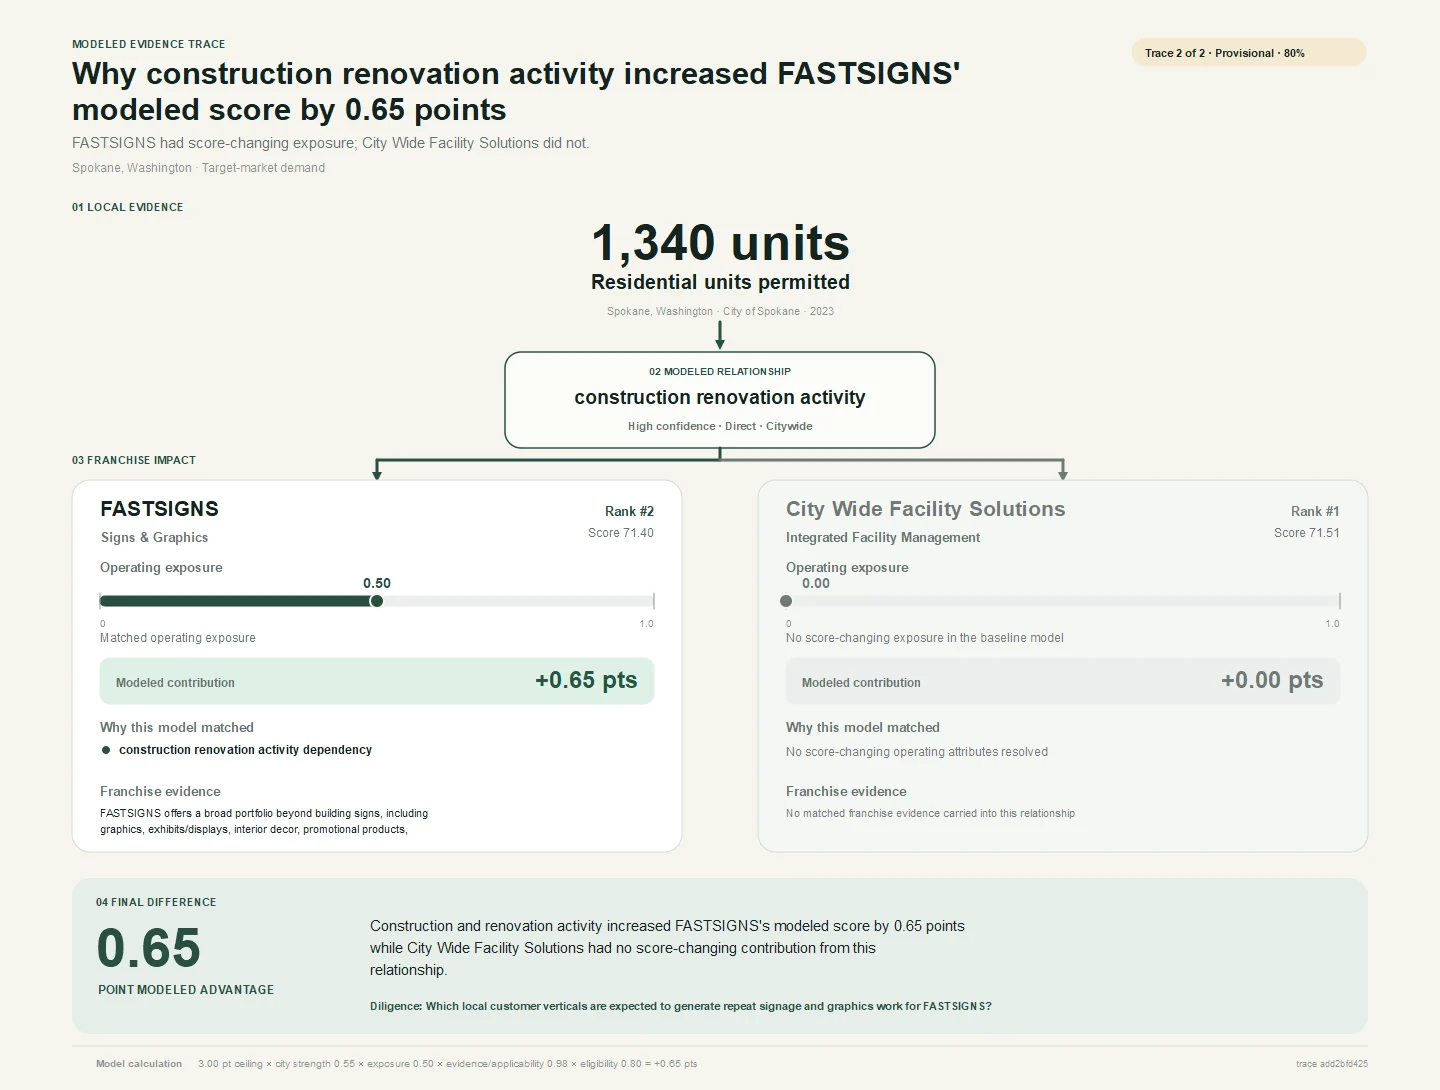The image size is (1440, 1090).
Task: Click '01 LOCAL EVIDENCE' section label
Action: 128,207
